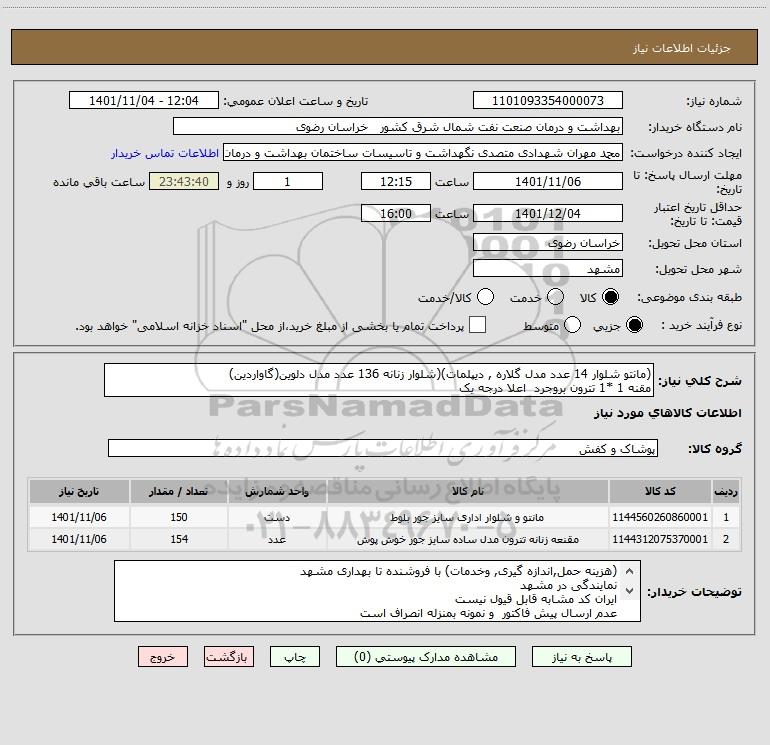
Task: Click product code 1144560260860001
Action: [x=660, y=517]
